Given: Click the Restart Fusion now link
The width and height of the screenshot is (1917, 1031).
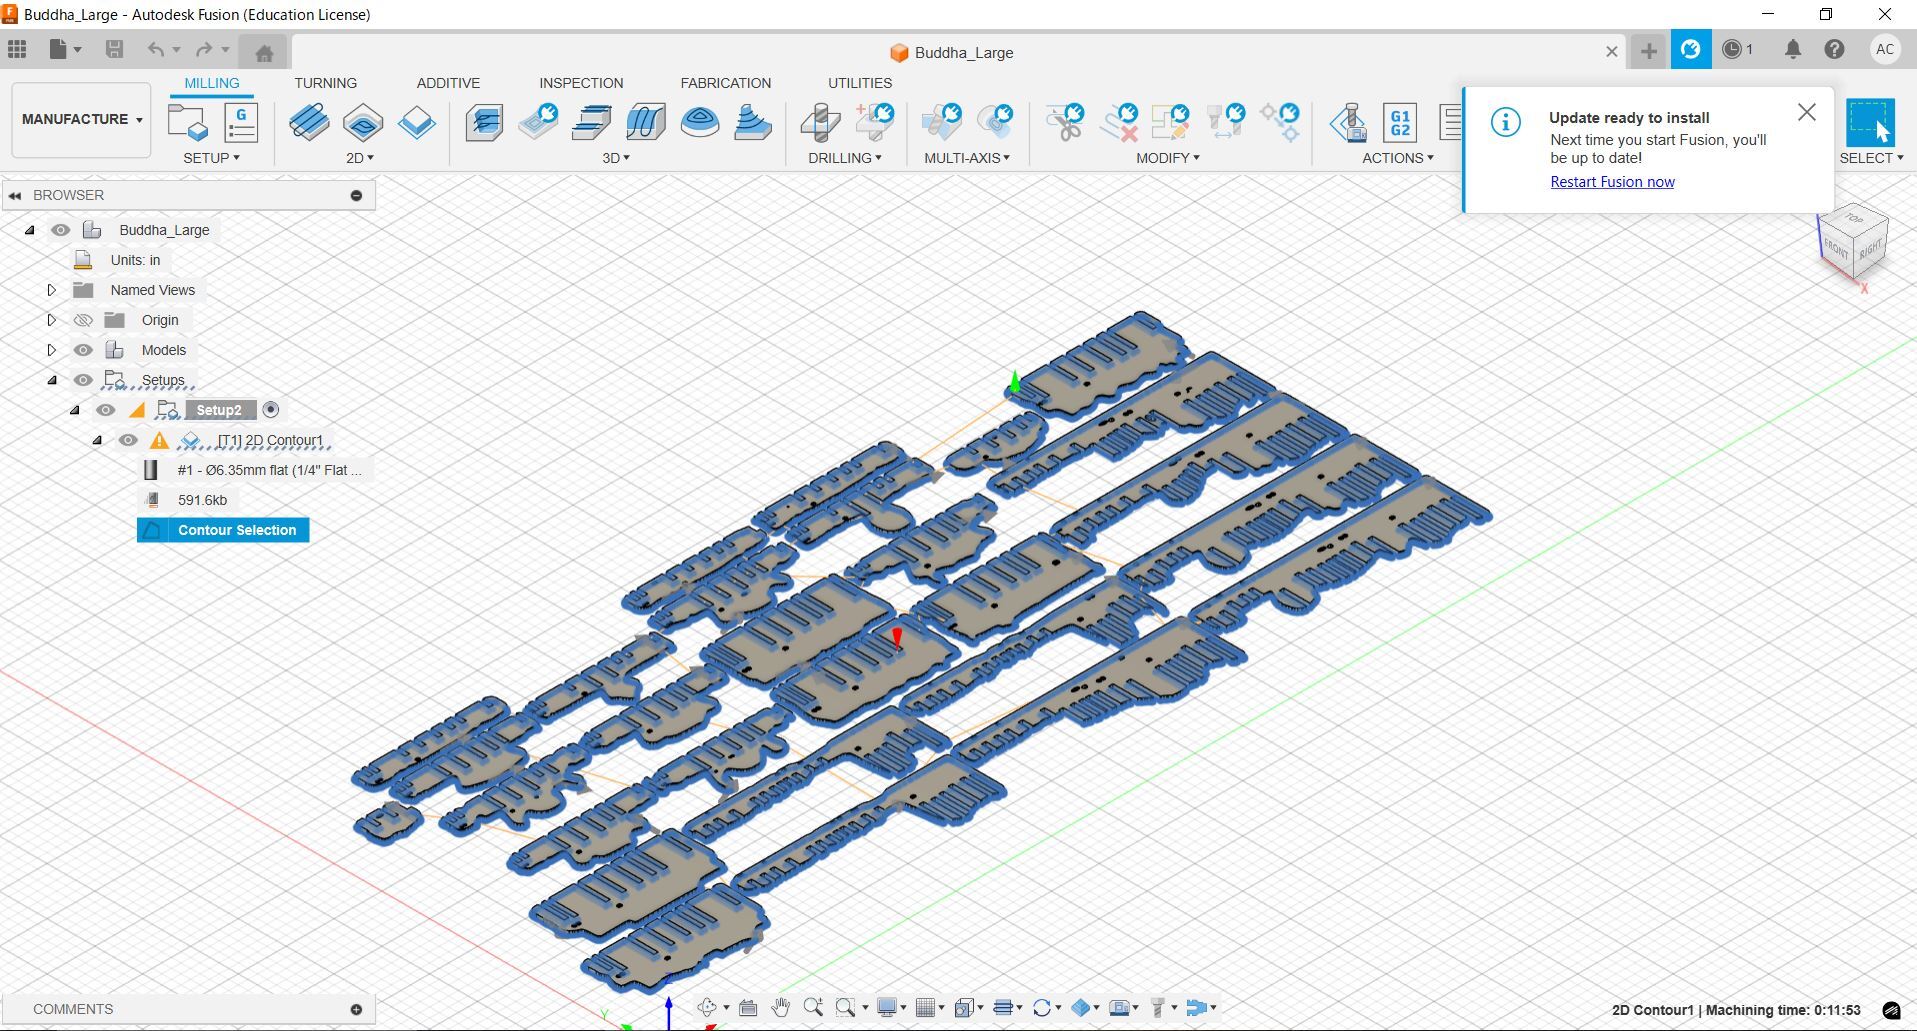Looking at the screenshot, I should click(x=1611, y=182).
